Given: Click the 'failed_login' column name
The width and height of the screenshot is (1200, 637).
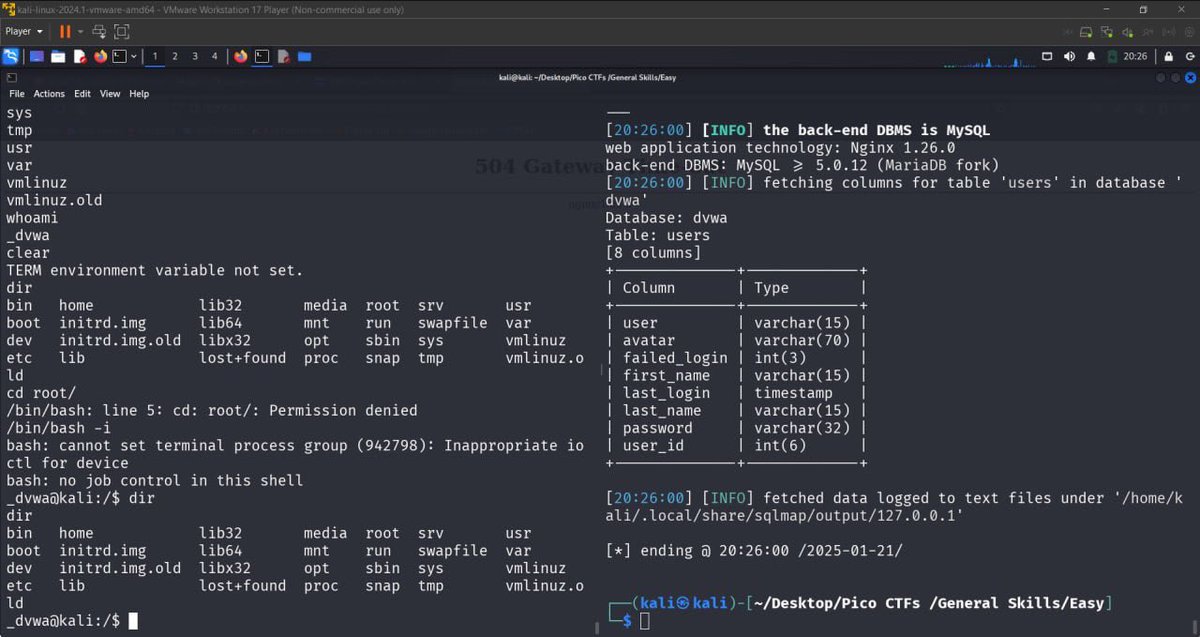Looking at the screenshot, I should click(x=675, y=358).
